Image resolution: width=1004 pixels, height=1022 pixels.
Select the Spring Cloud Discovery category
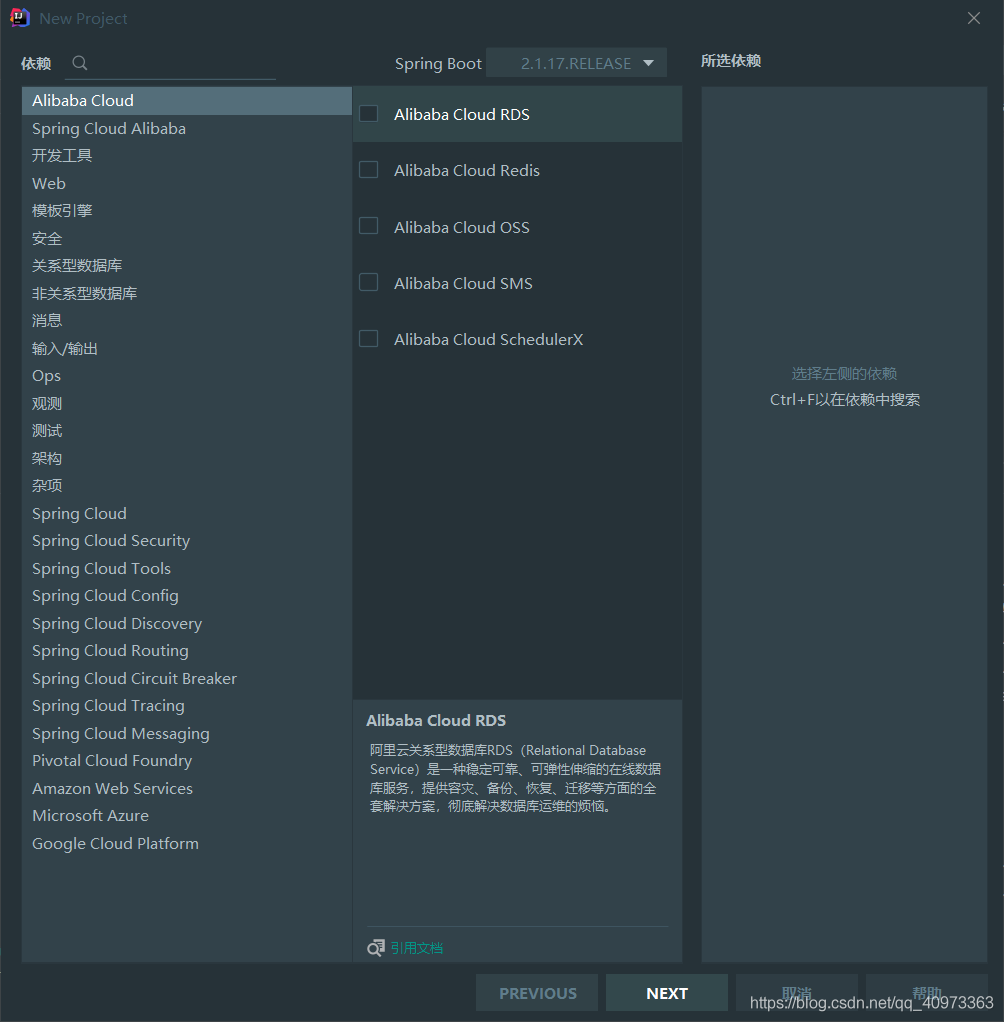coord(117,623)
